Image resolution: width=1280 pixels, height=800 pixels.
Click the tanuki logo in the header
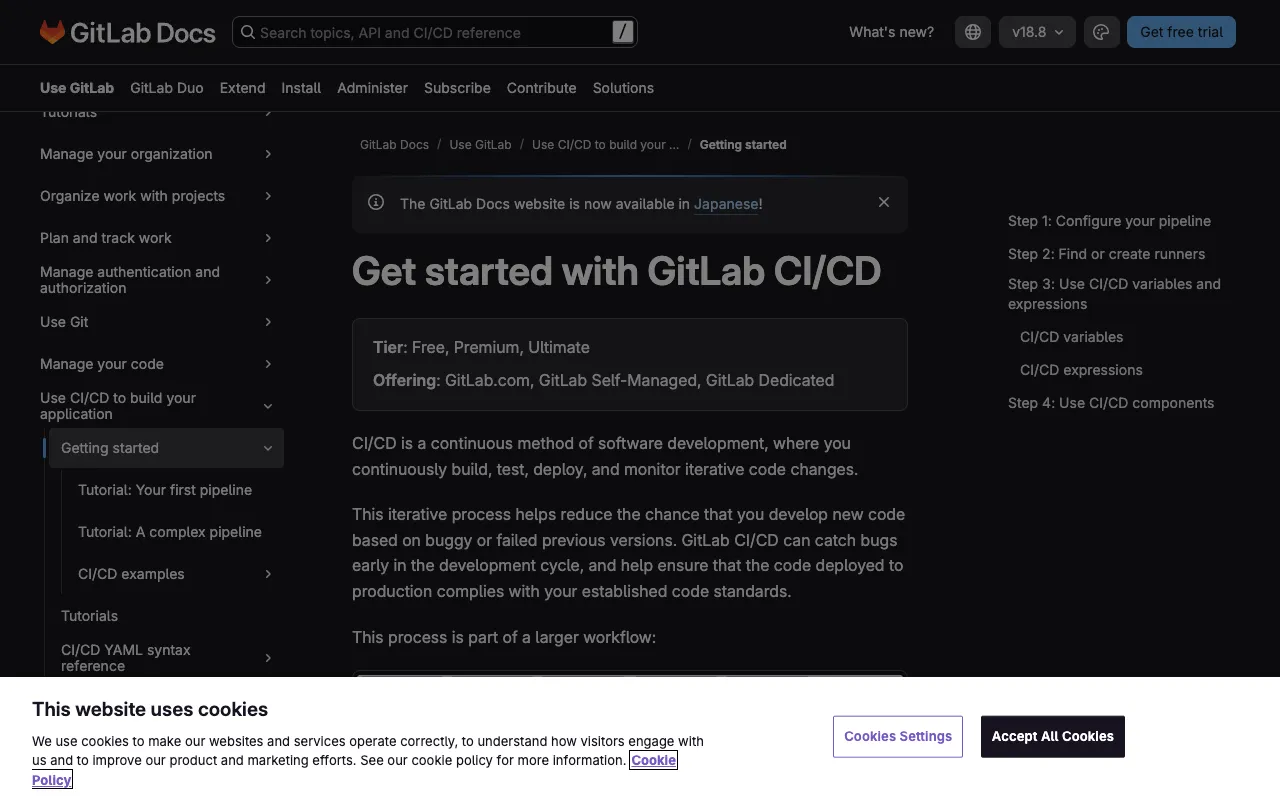pyautogui.click(x=51, y=32)
